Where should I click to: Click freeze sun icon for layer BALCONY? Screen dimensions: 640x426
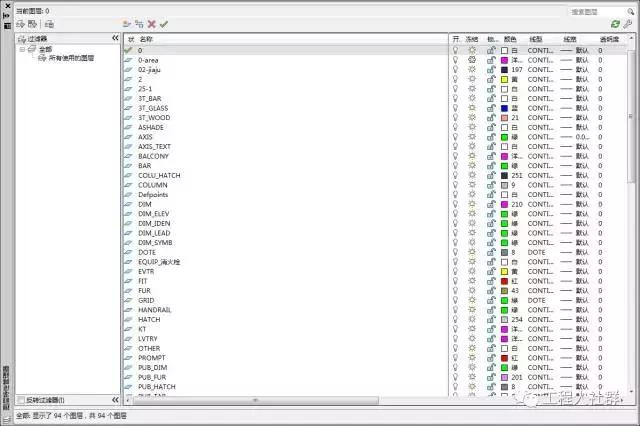[472, 156]
